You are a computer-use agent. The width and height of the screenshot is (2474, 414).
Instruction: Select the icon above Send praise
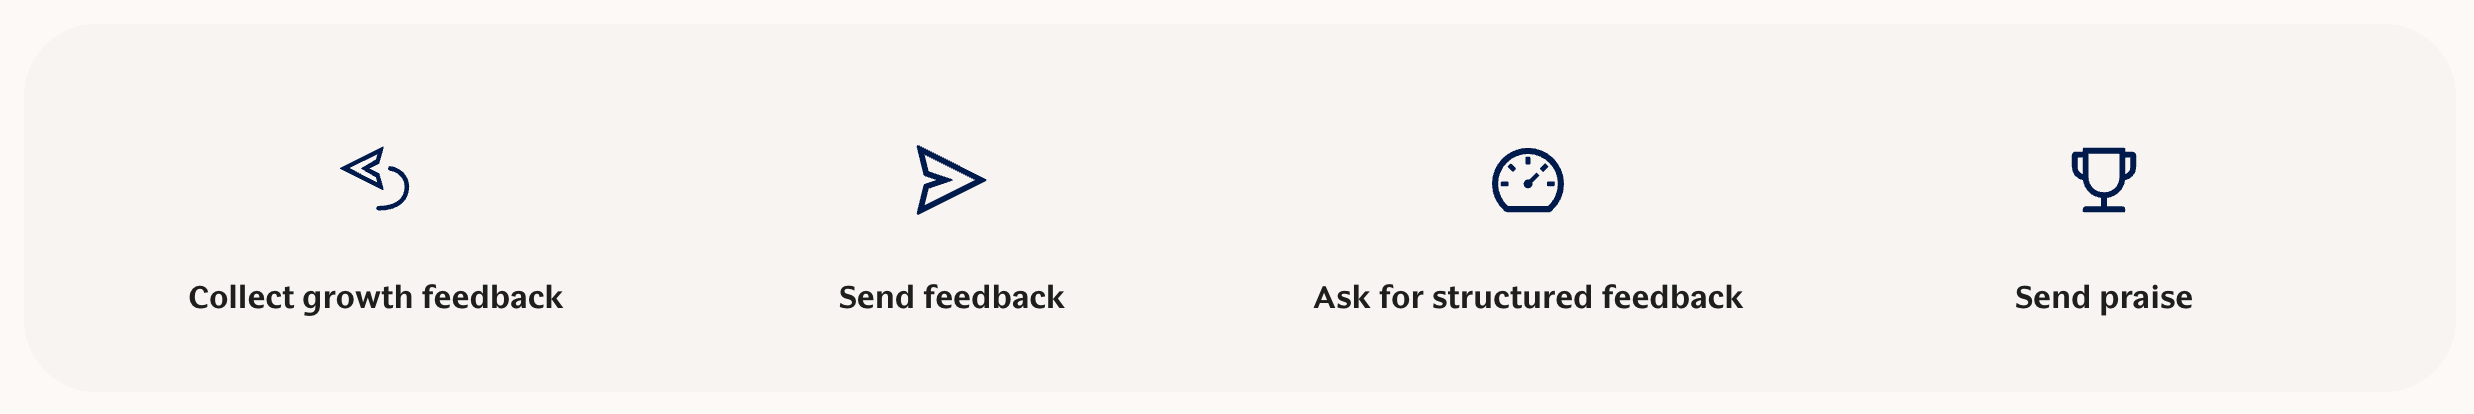[x=2103, y=180]
